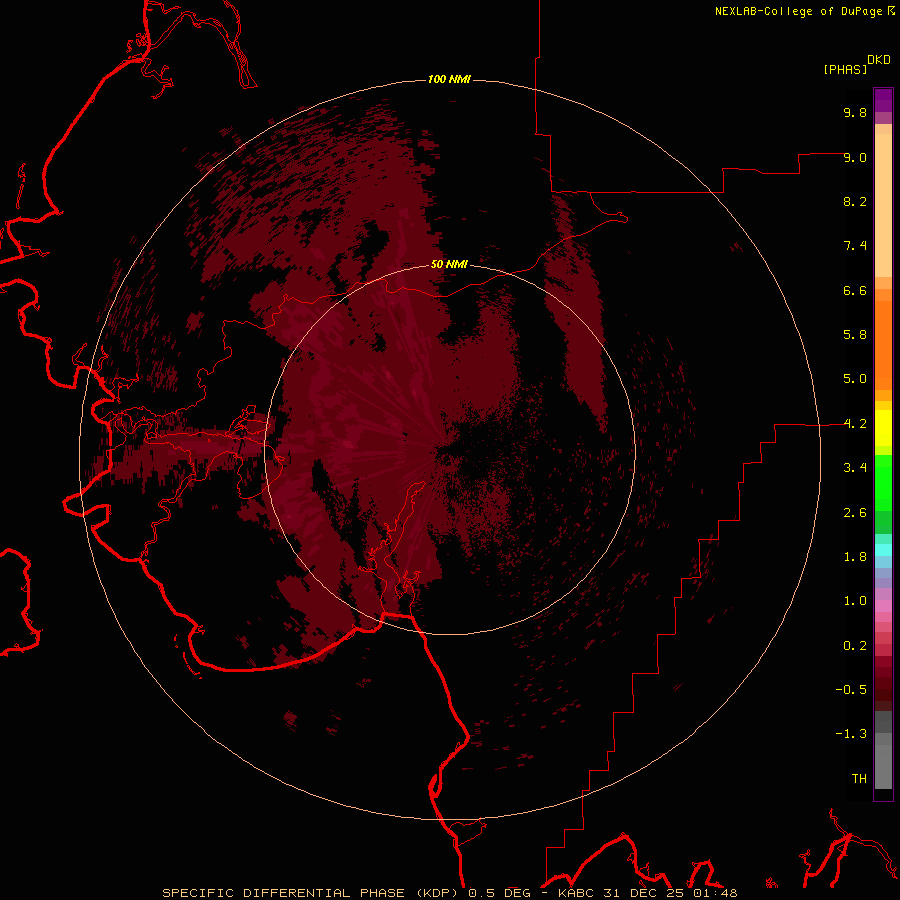Click the 5.0 scale value
The image size is (900, 900).
click(x=855, y=379)
